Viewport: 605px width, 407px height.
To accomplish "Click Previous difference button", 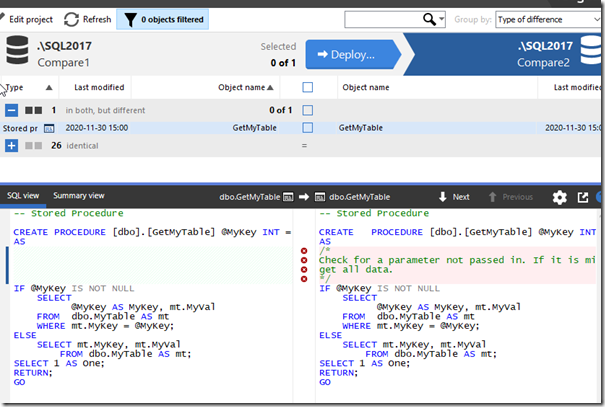I will tap(511, 197).
